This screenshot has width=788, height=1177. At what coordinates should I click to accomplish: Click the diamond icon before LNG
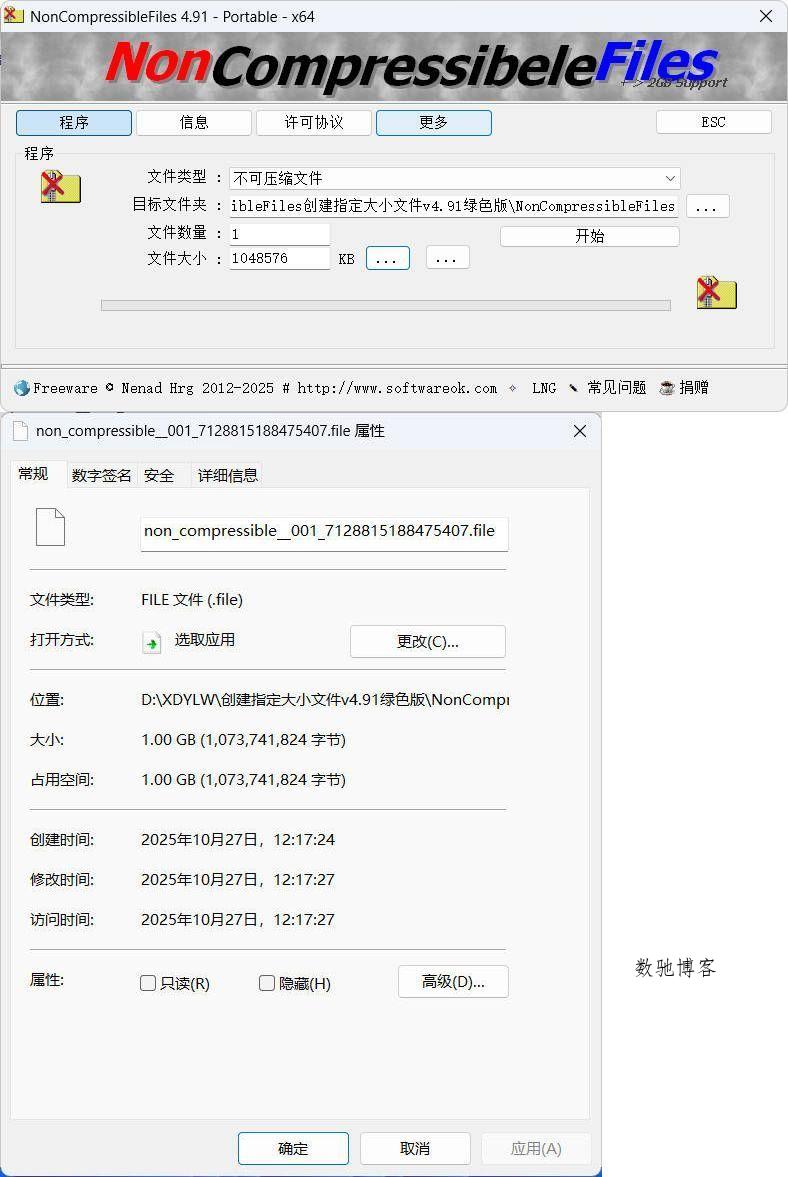[513, 388]
